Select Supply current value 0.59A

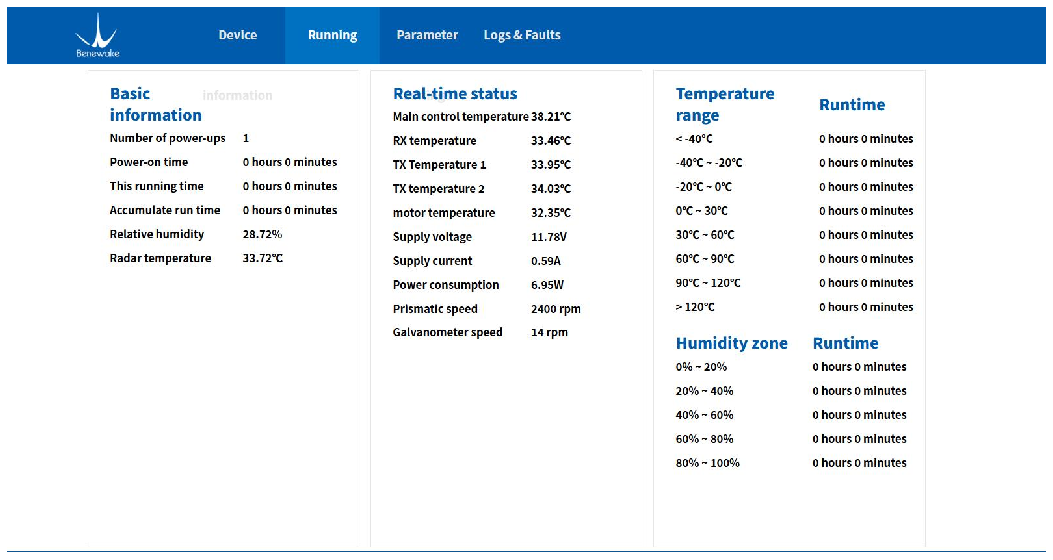click(545, 261)
